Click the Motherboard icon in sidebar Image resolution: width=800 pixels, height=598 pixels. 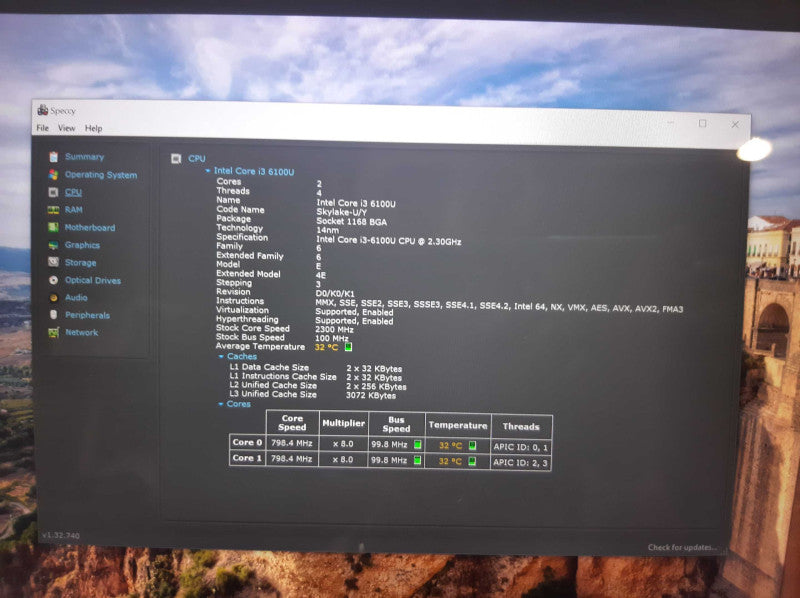[x=53, y=227]
